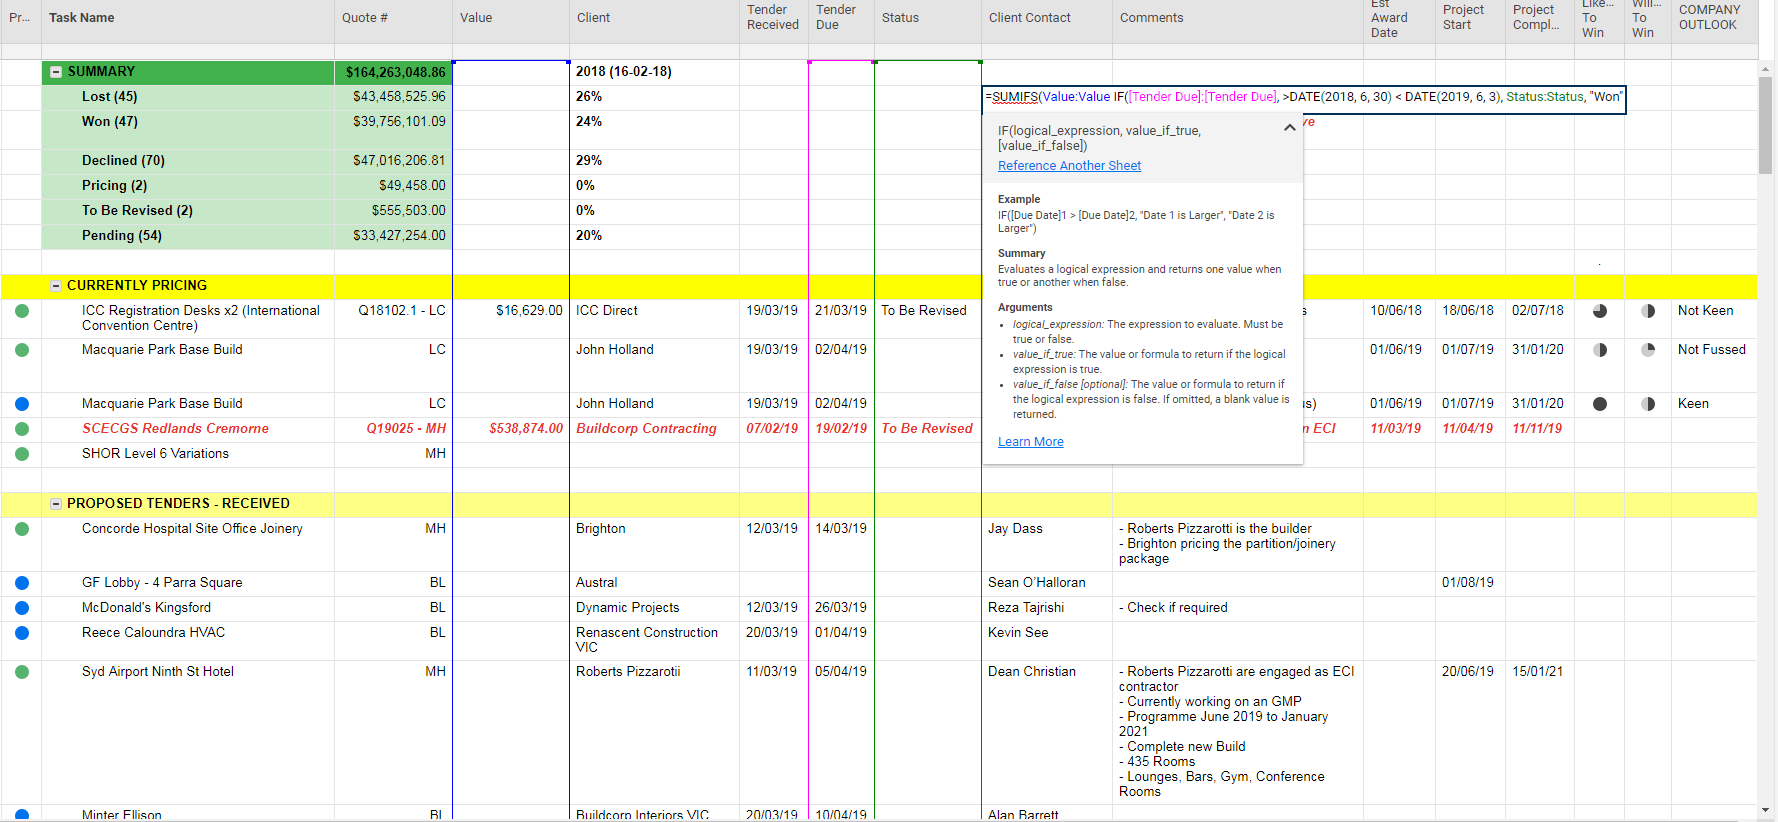Screen dimensions: 1778x822
Task: Select the 'Declined (70)' summary cell
Action: click(x=188, y=161)
